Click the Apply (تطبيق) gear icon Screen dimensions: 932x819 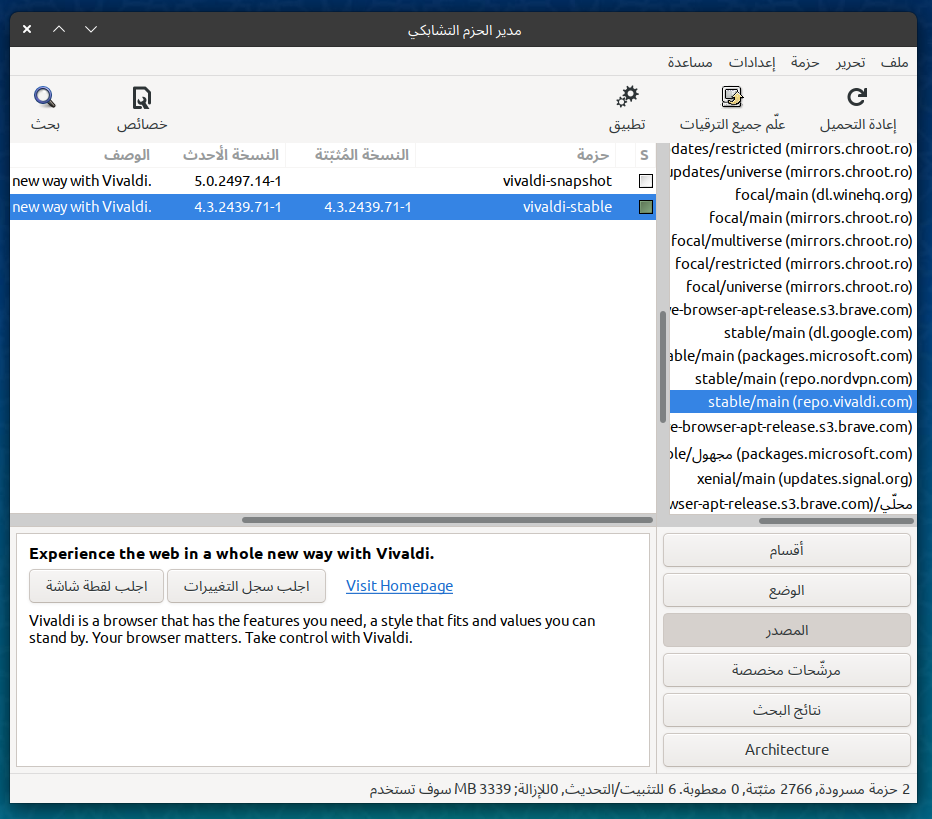tap(627, 98)
